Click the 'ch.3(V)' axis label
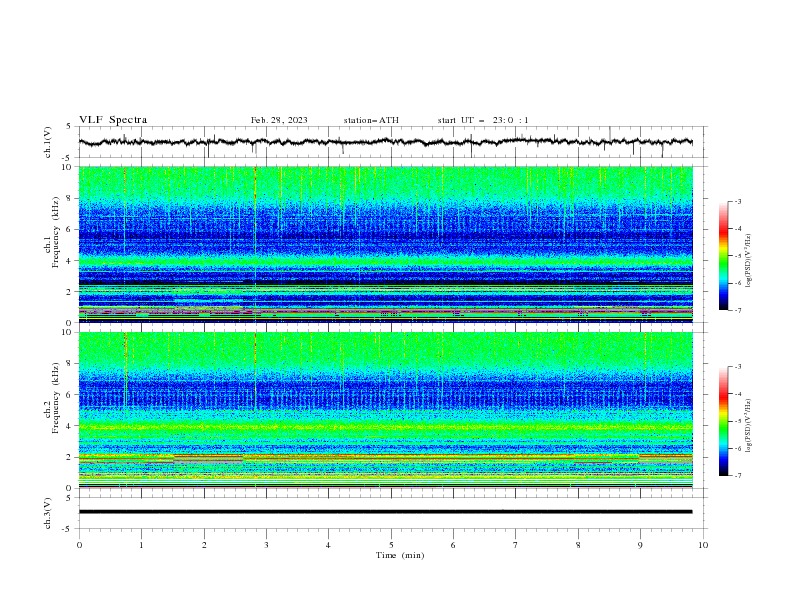The width and height of the screenshot is (792, 612). [48, 513]
